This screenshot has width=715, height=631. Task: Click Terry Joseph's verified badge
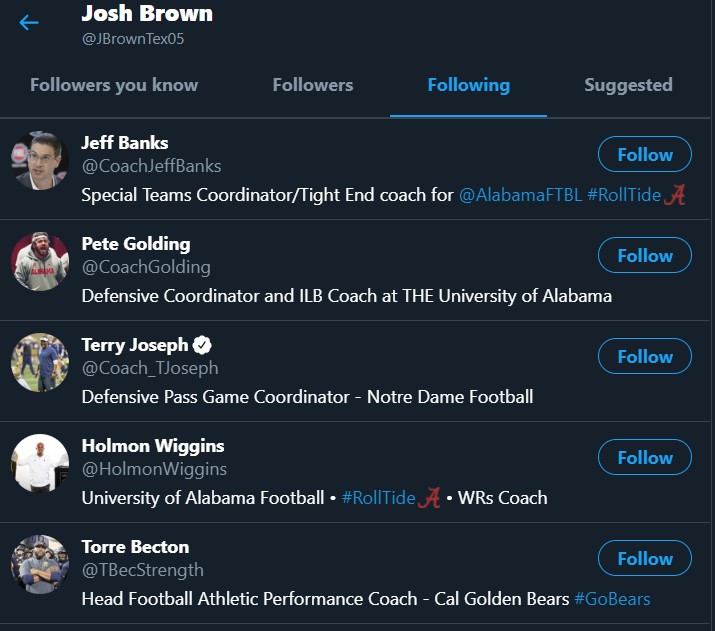tap(202, 345)
